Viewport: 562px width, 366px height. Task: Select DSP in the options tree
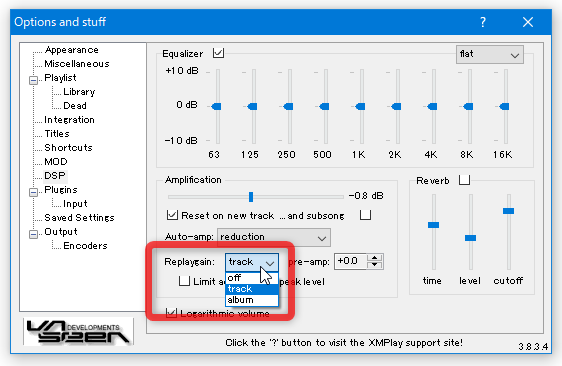55,176
